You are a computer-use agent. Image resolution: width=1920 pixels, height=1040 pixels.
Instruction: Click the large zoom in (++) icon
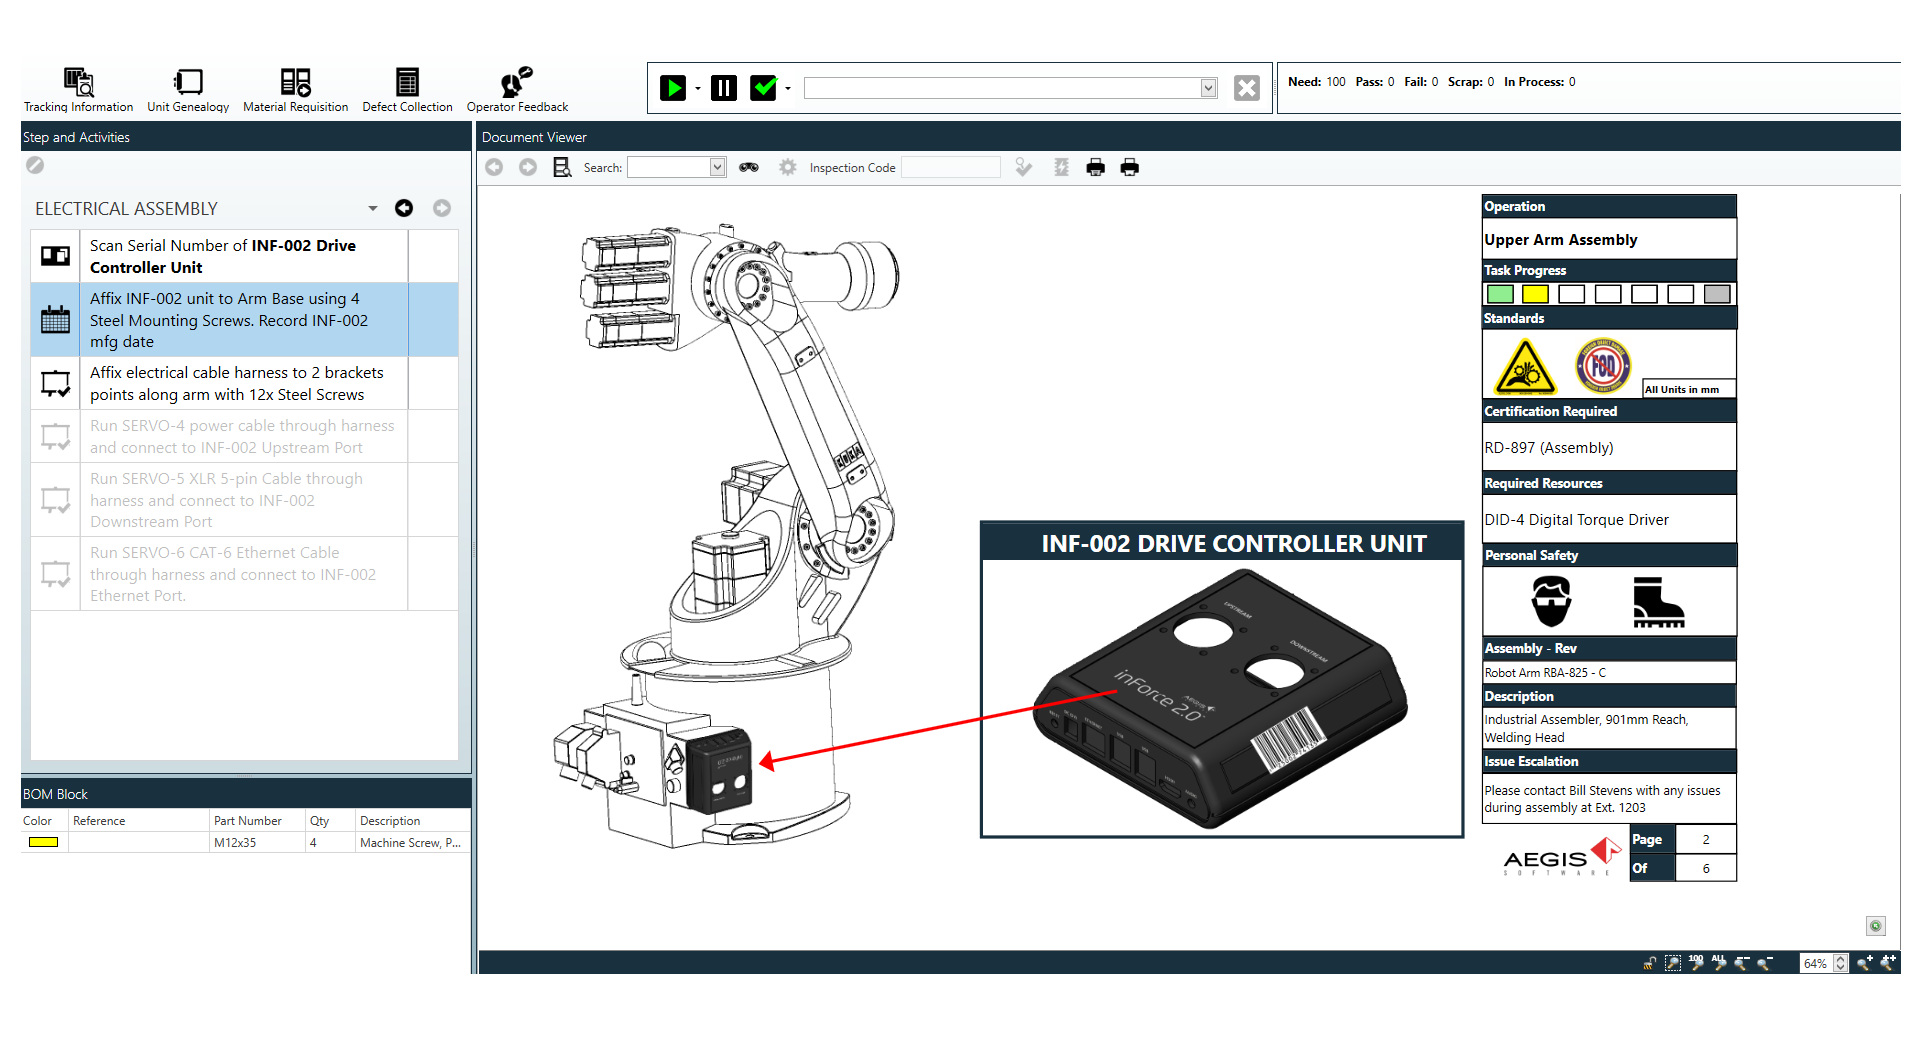[x=1888, y=963]
